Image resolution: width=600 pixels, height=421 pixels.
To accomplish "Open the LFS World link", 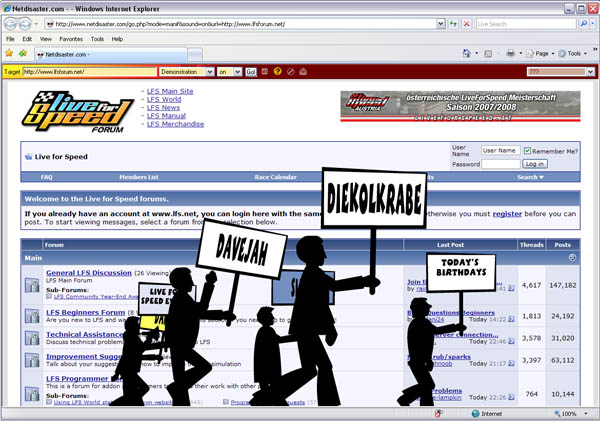I will tap(164, 100).
